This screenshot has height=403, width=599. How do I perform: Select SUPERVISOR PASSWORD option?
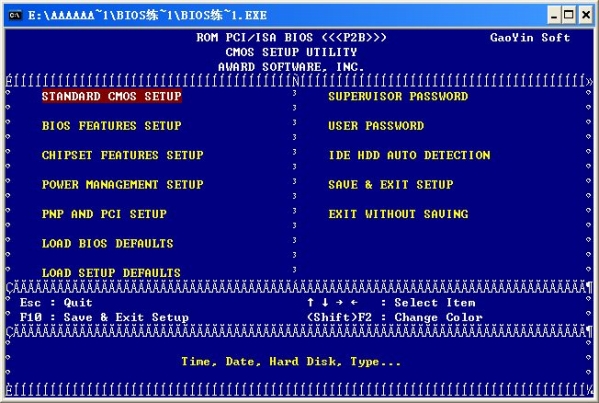click(x=398, y=96)
